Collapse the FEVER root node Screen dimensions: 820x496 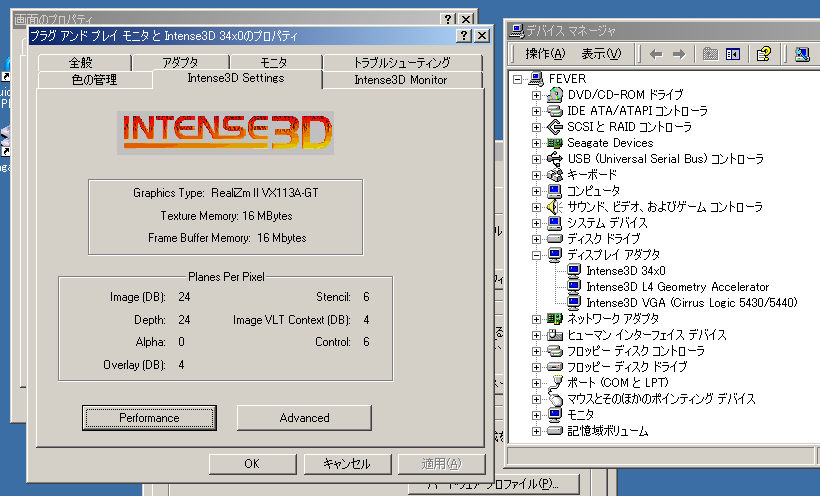click(x=517, y=80)
